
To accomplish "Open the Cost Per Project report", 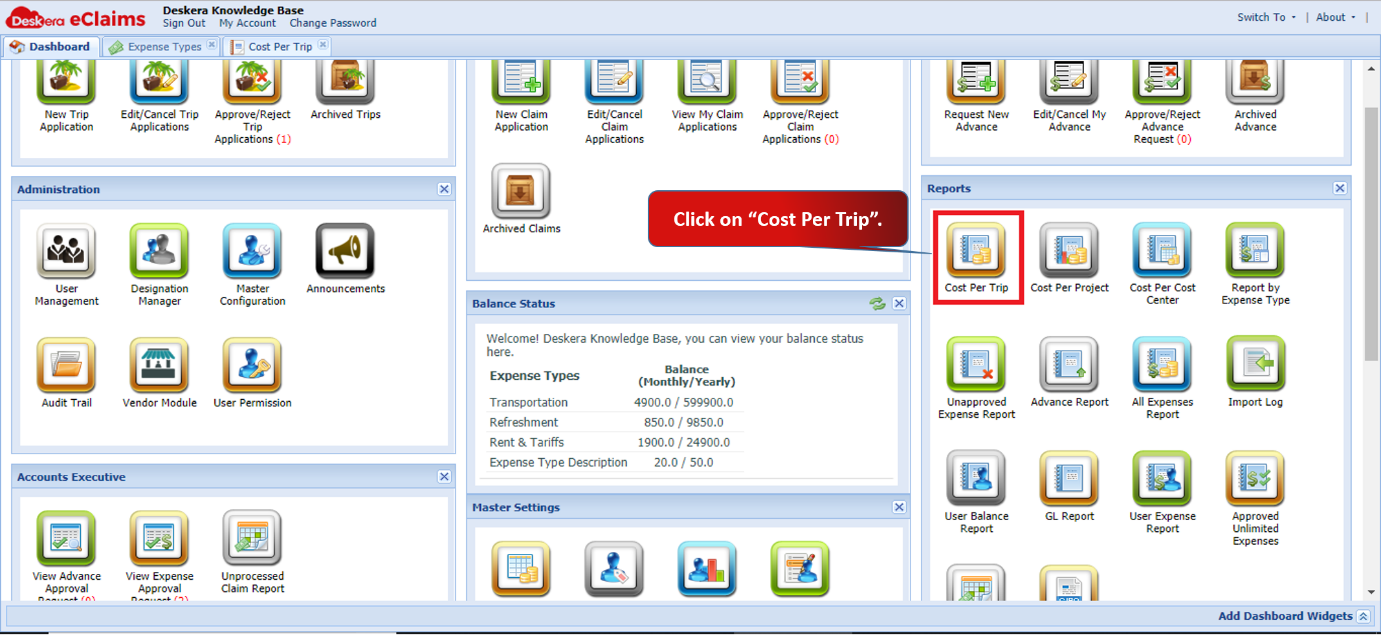I will pyautogui.click(x=1069, y=250).
